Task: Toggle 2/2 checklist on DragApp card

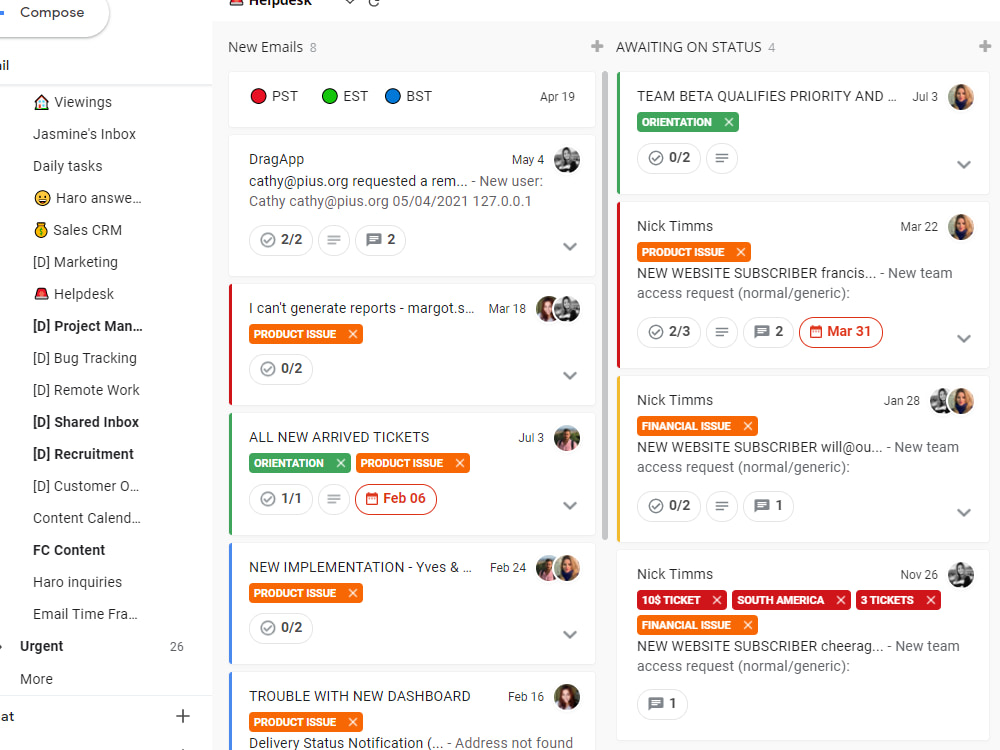Action: point(281,240)
